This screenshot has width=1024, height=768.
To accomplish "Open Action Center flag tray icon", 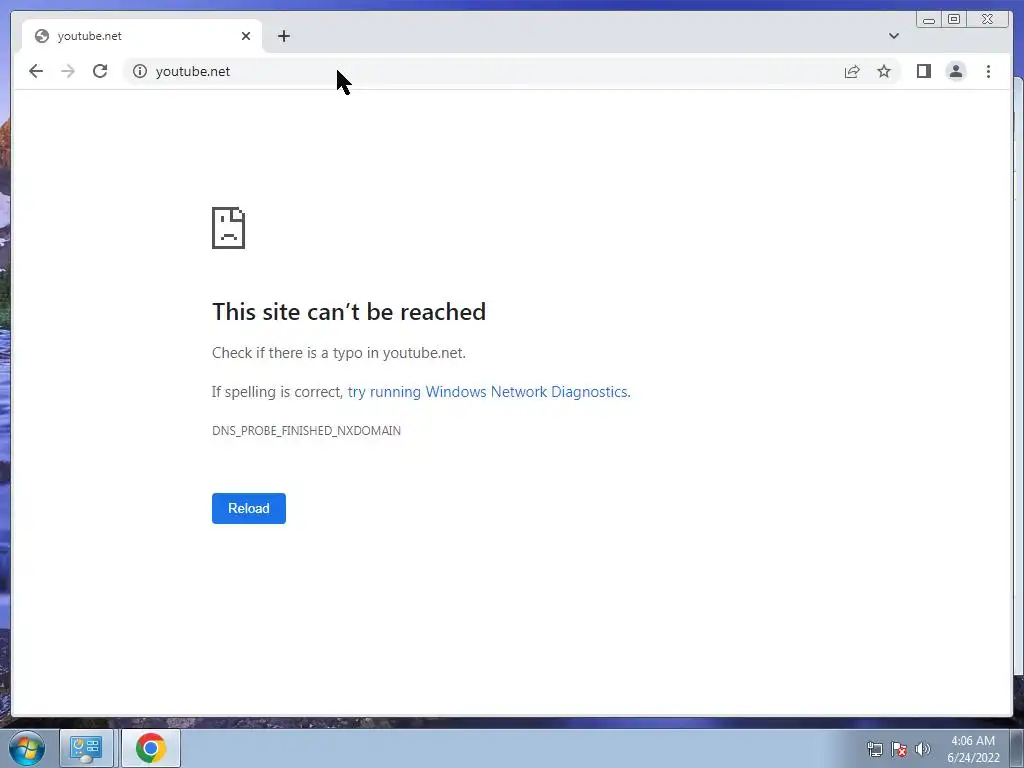I will tap(899, 749).
